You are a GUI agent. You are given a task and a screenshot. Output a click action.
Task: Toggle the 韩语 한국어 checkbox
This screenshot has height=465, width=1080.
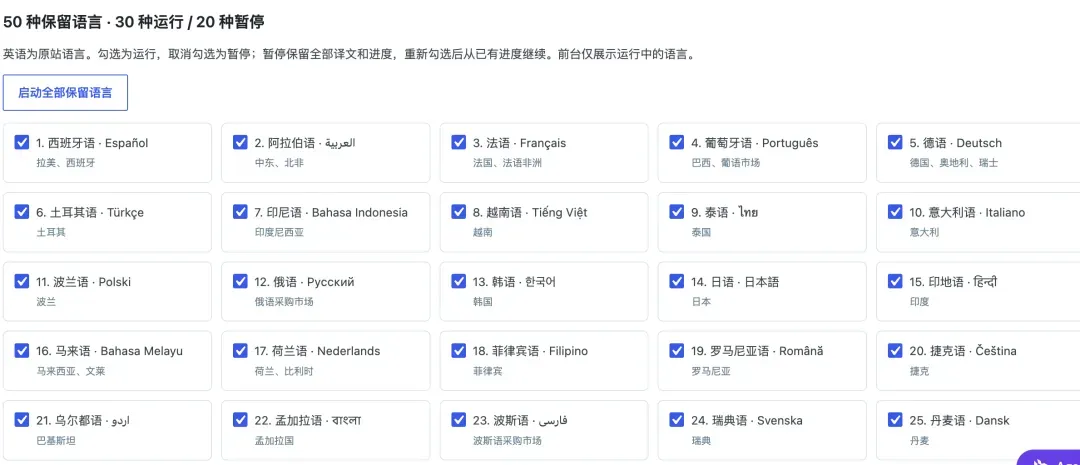[458, 281]
